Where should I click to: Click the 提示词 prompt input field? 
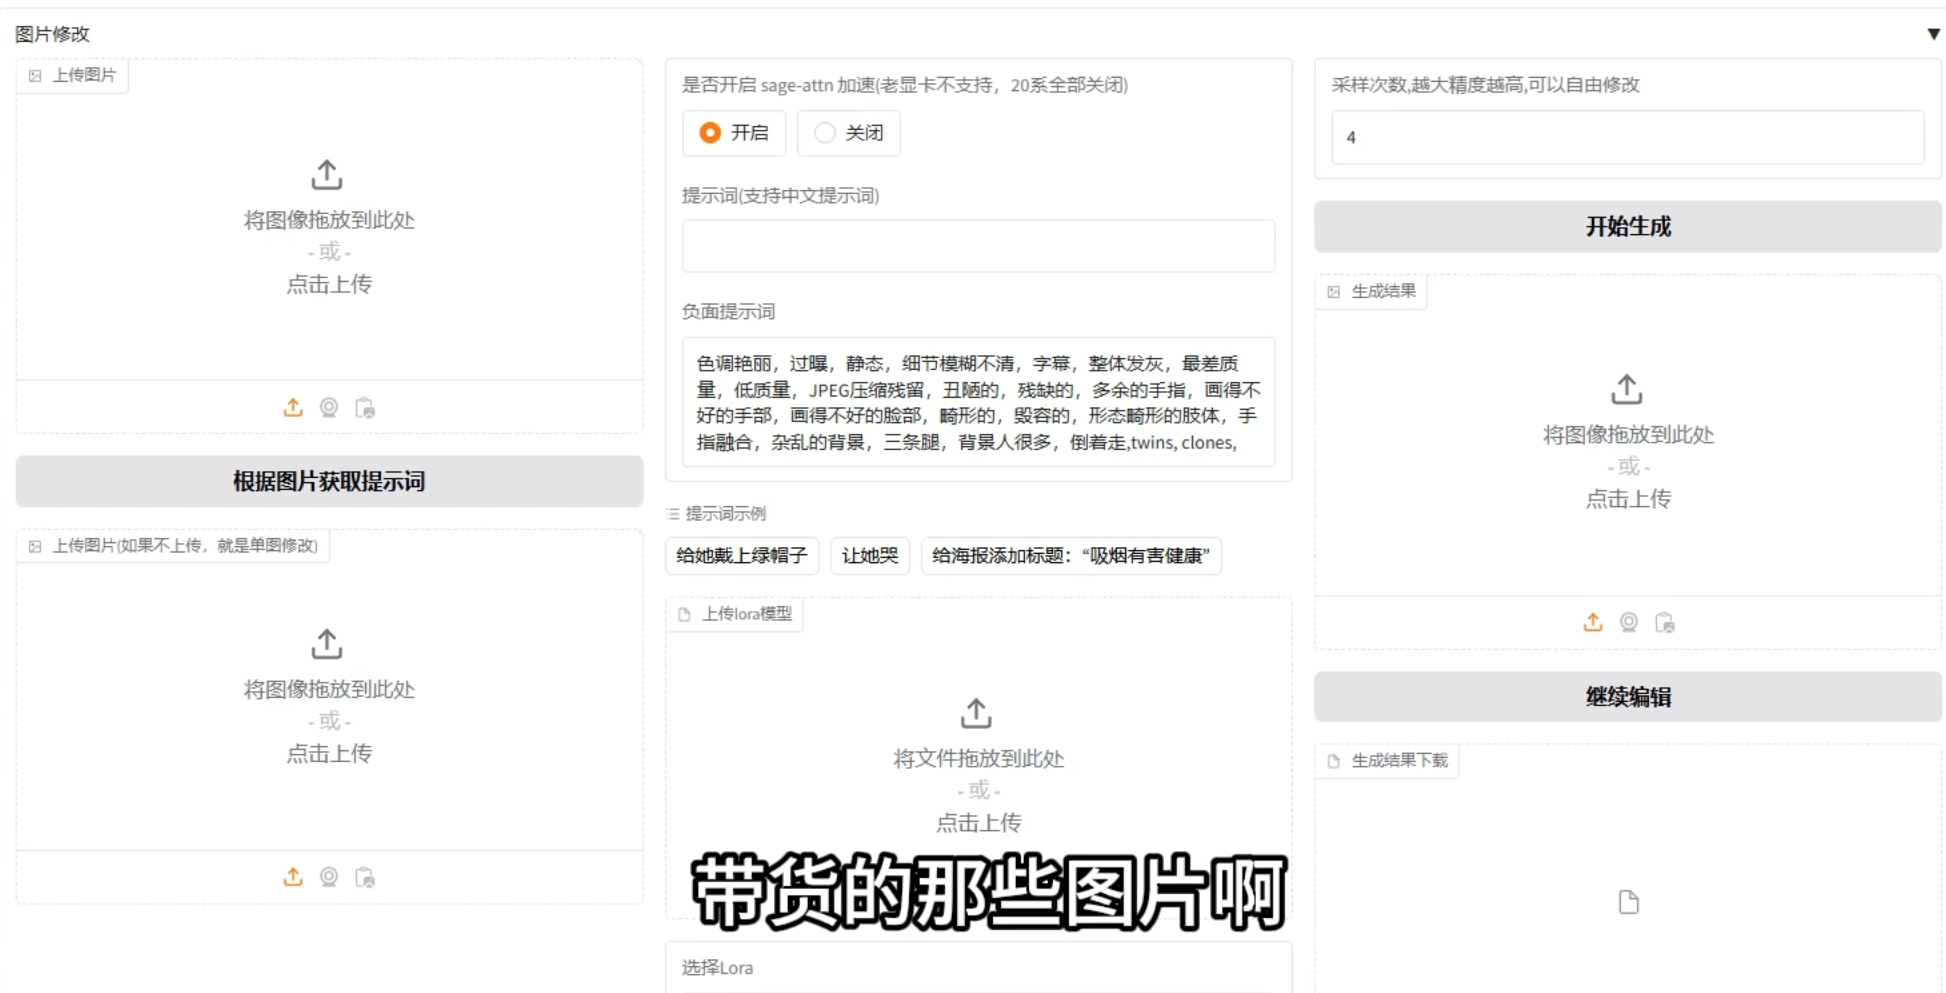coord(978,246)
